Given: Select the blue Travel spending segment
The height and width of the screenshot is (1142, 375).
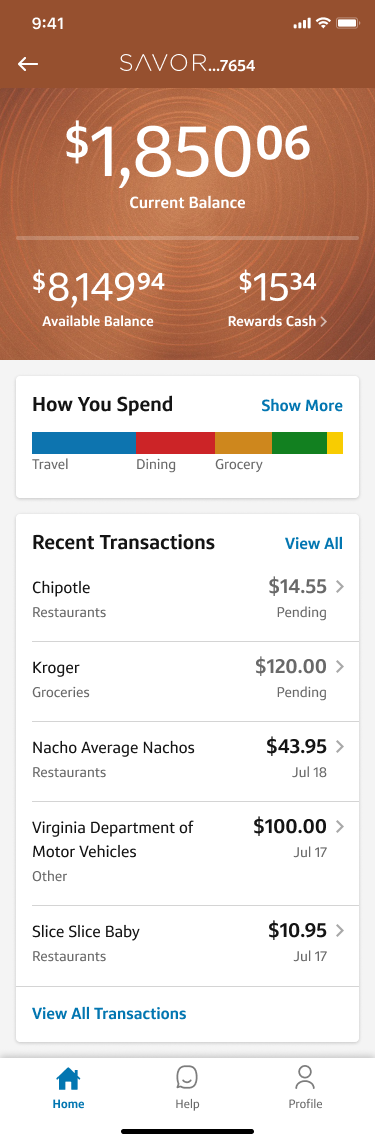Looking at the screenshot, I should [x=84, y=443].
